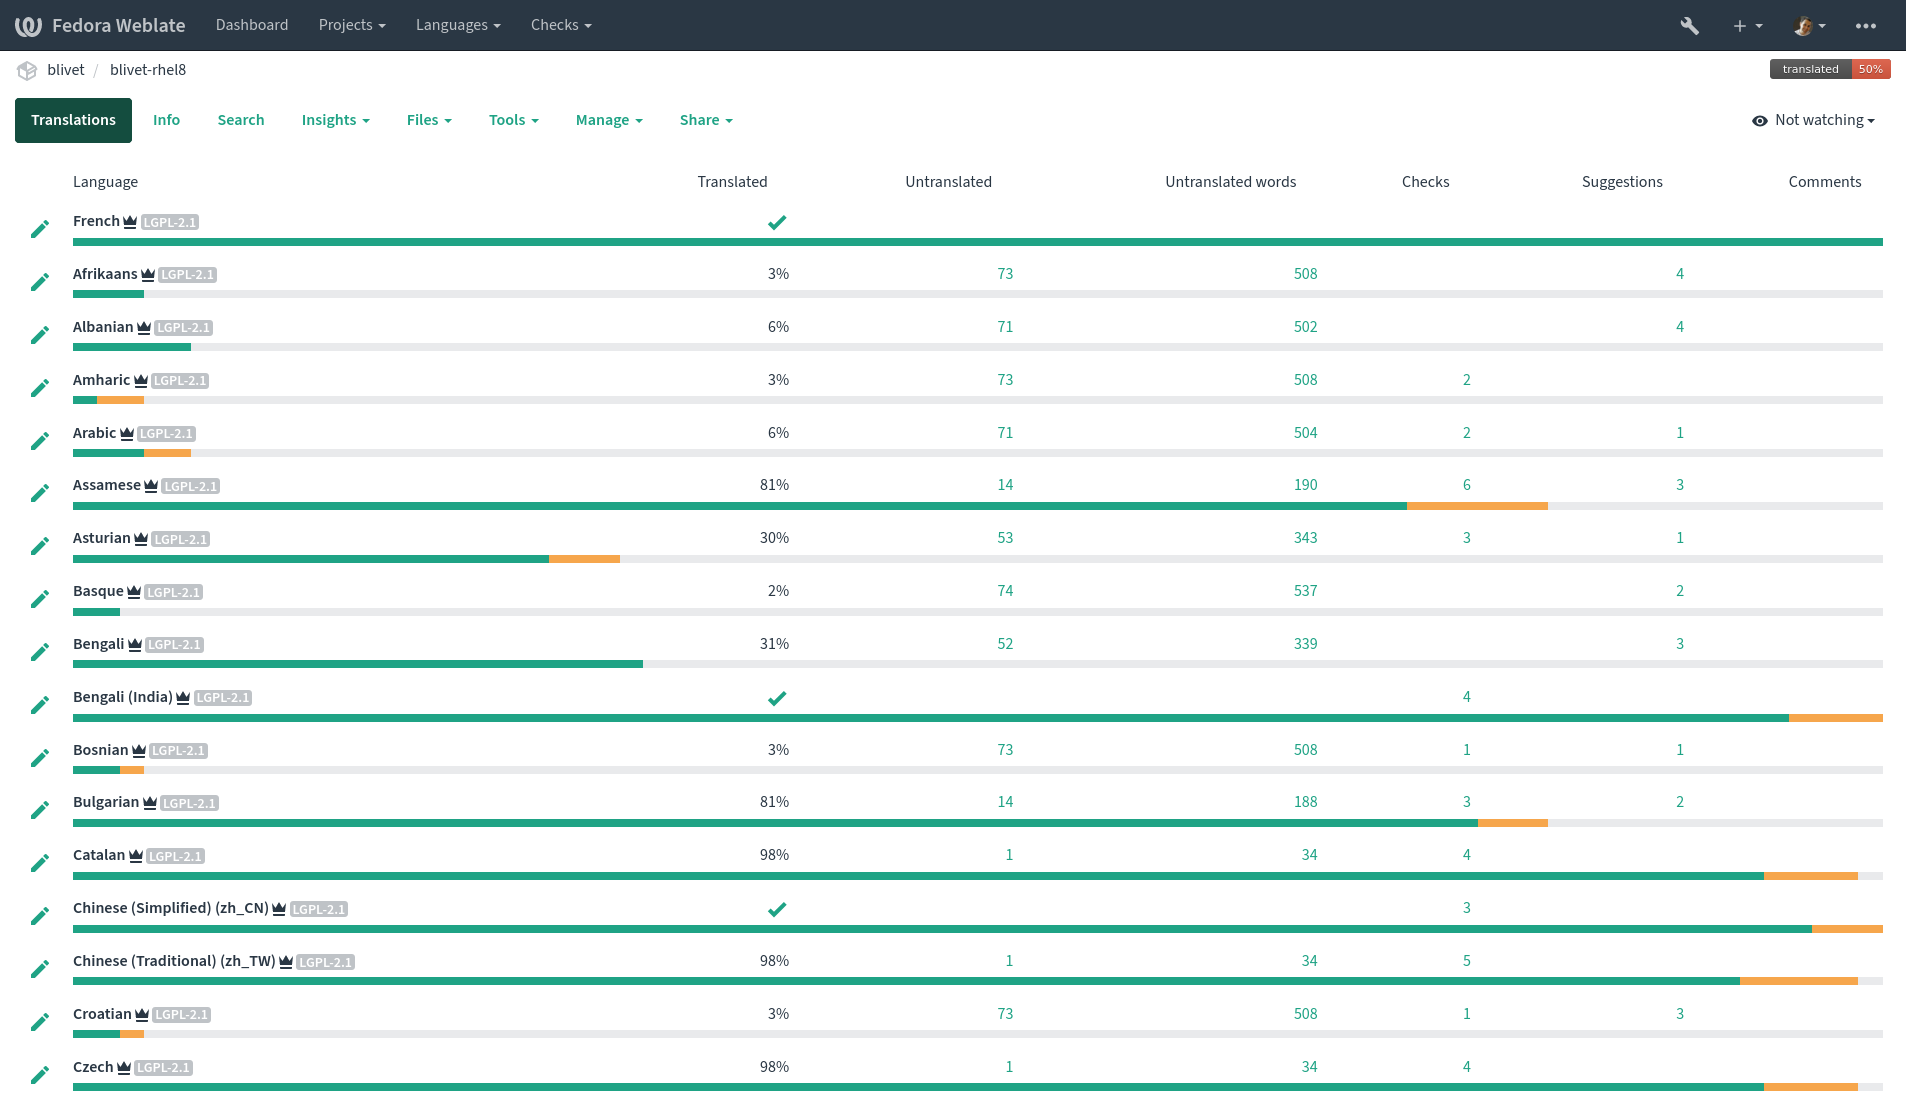Image resolution: width=1906 pixels, height=1099 pixels.
Task: Click the Bengali translation progress bar
Action: coord(978,664)
